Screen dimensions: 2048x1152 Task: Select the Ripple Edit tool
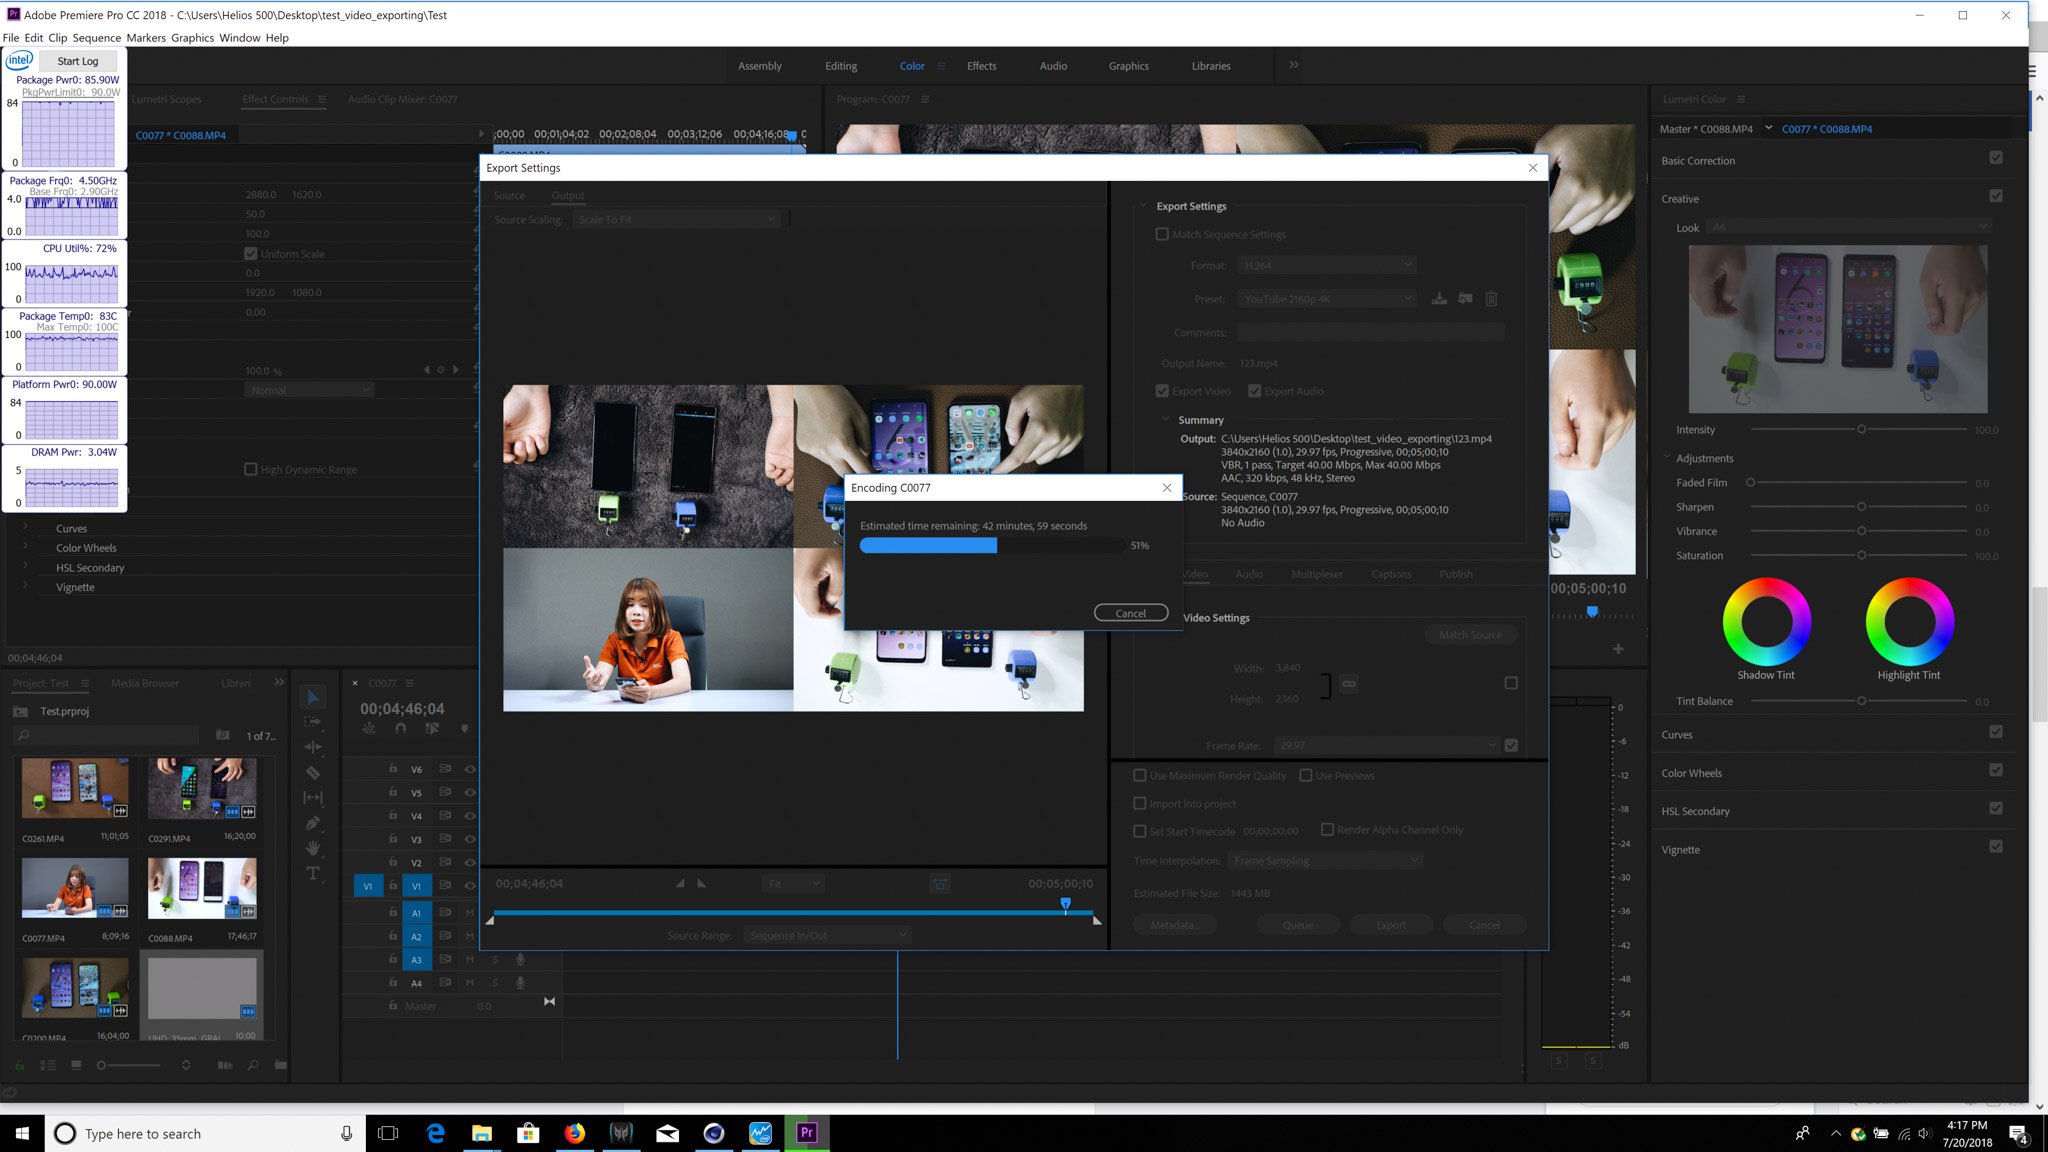click(313, 747)
